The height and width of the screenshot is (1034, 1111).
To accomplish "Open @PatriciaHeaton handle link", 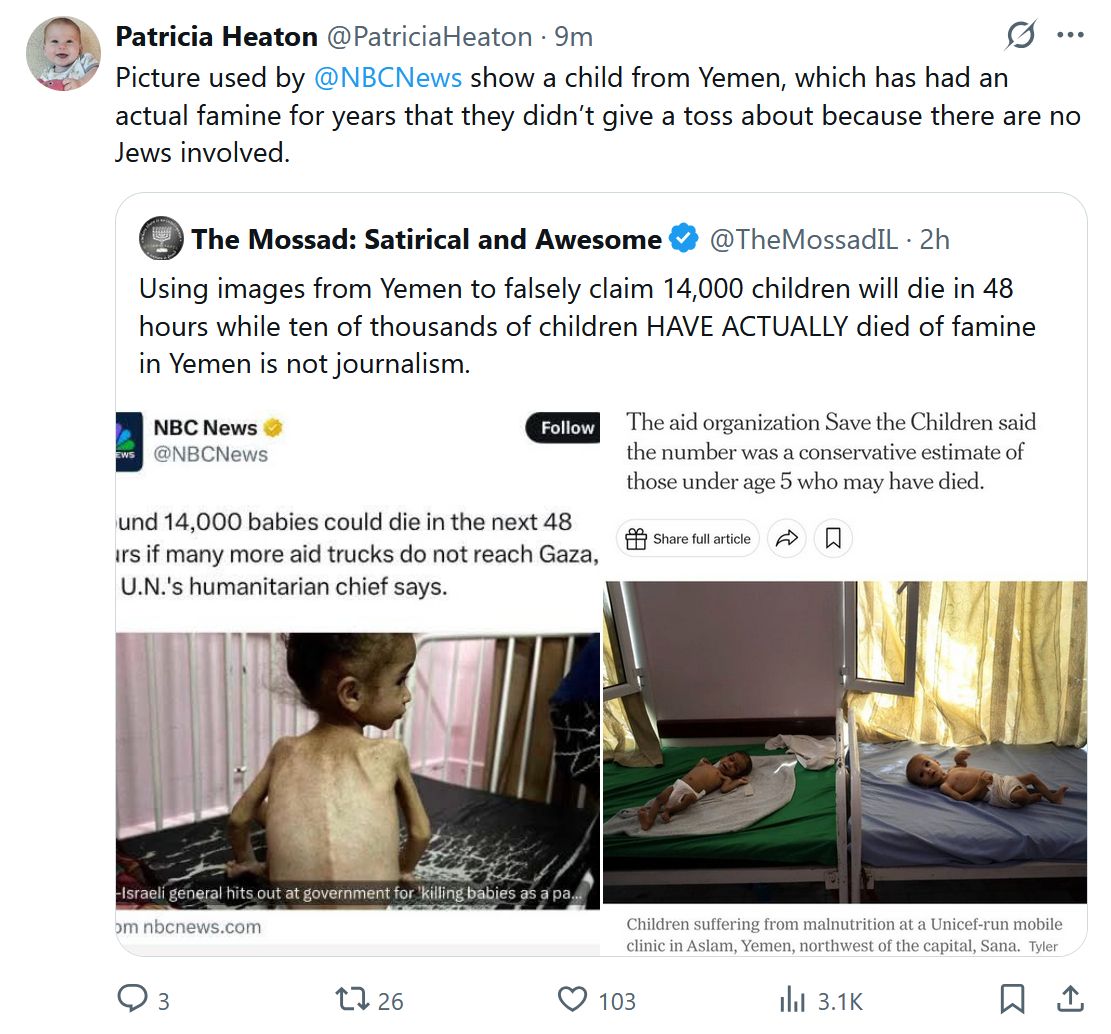I will click(x=429, y=37).
